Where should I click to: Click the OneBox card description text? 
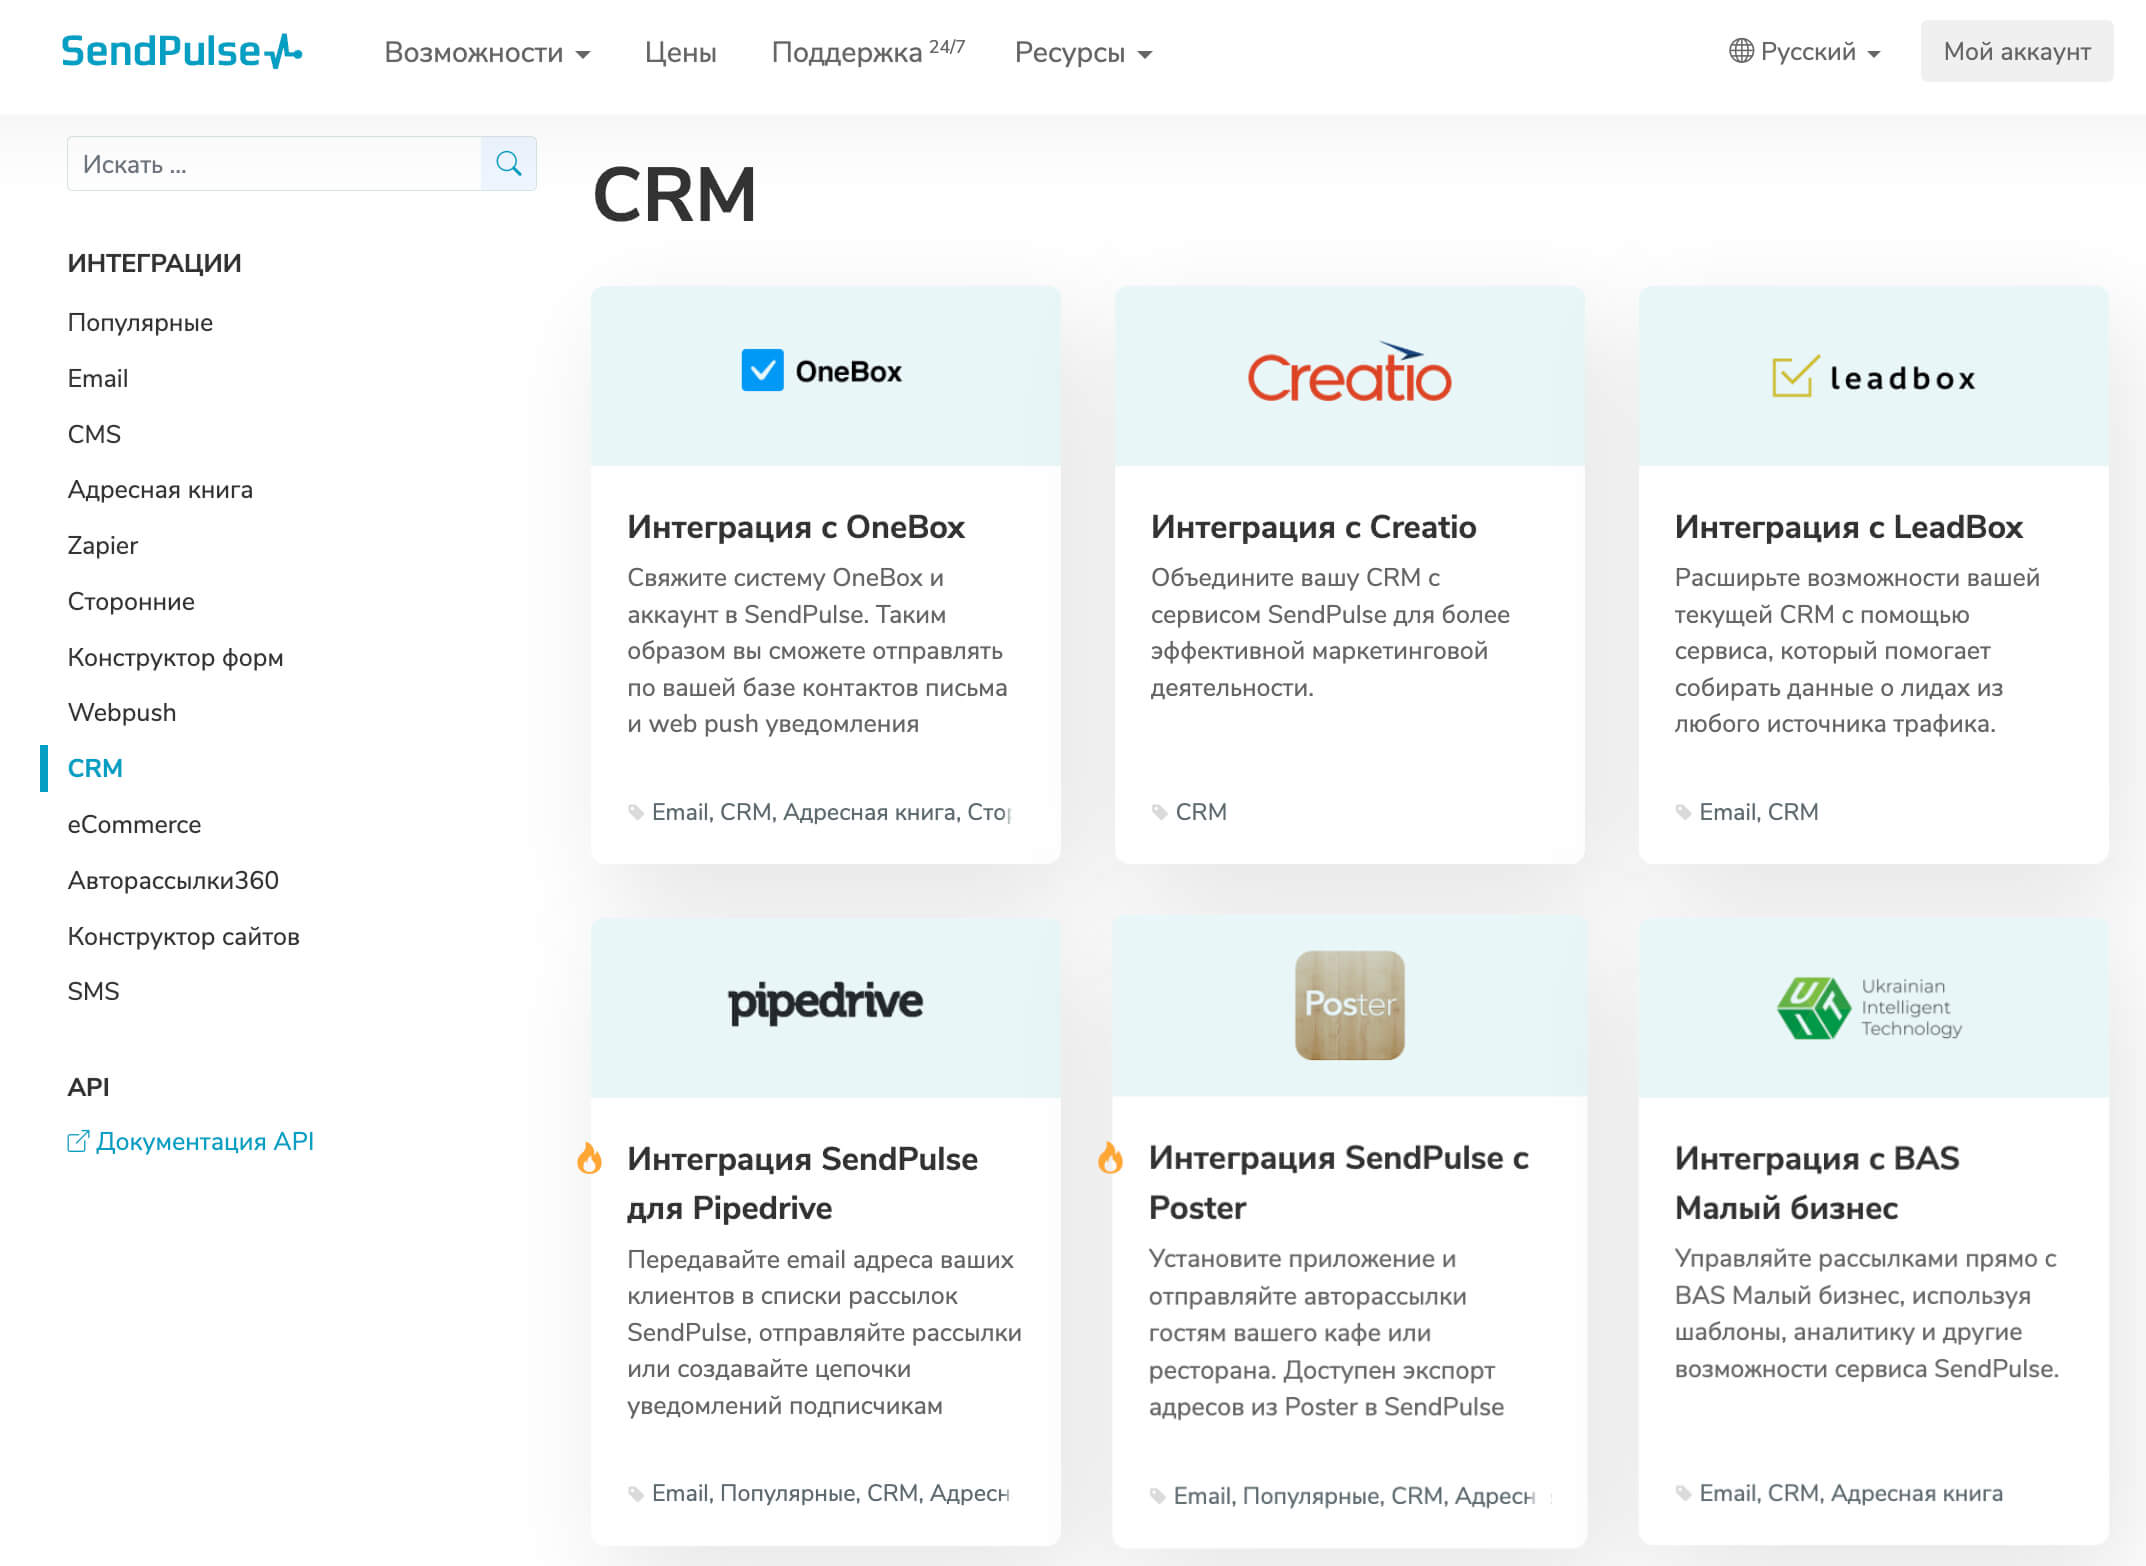click(x=817, y=650)
